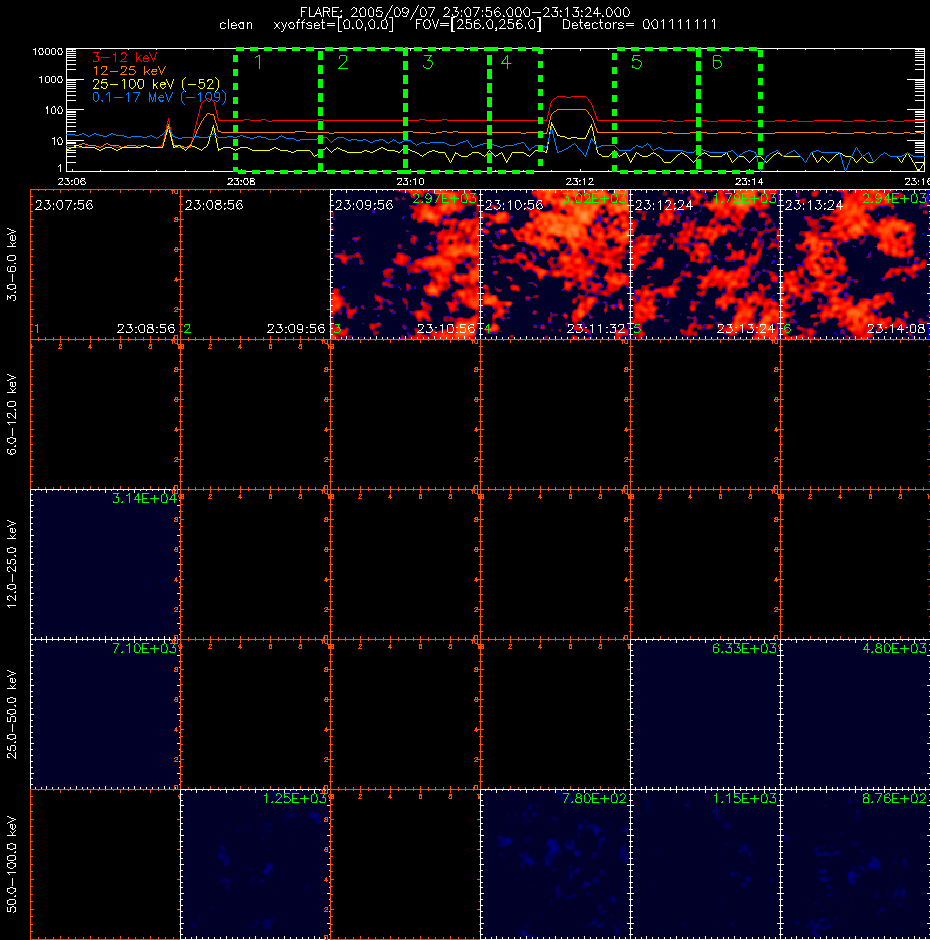Viewport: 930px width, 940px height.
Task: Select interval marker 5 on the light curve
Action: point(637,62)
